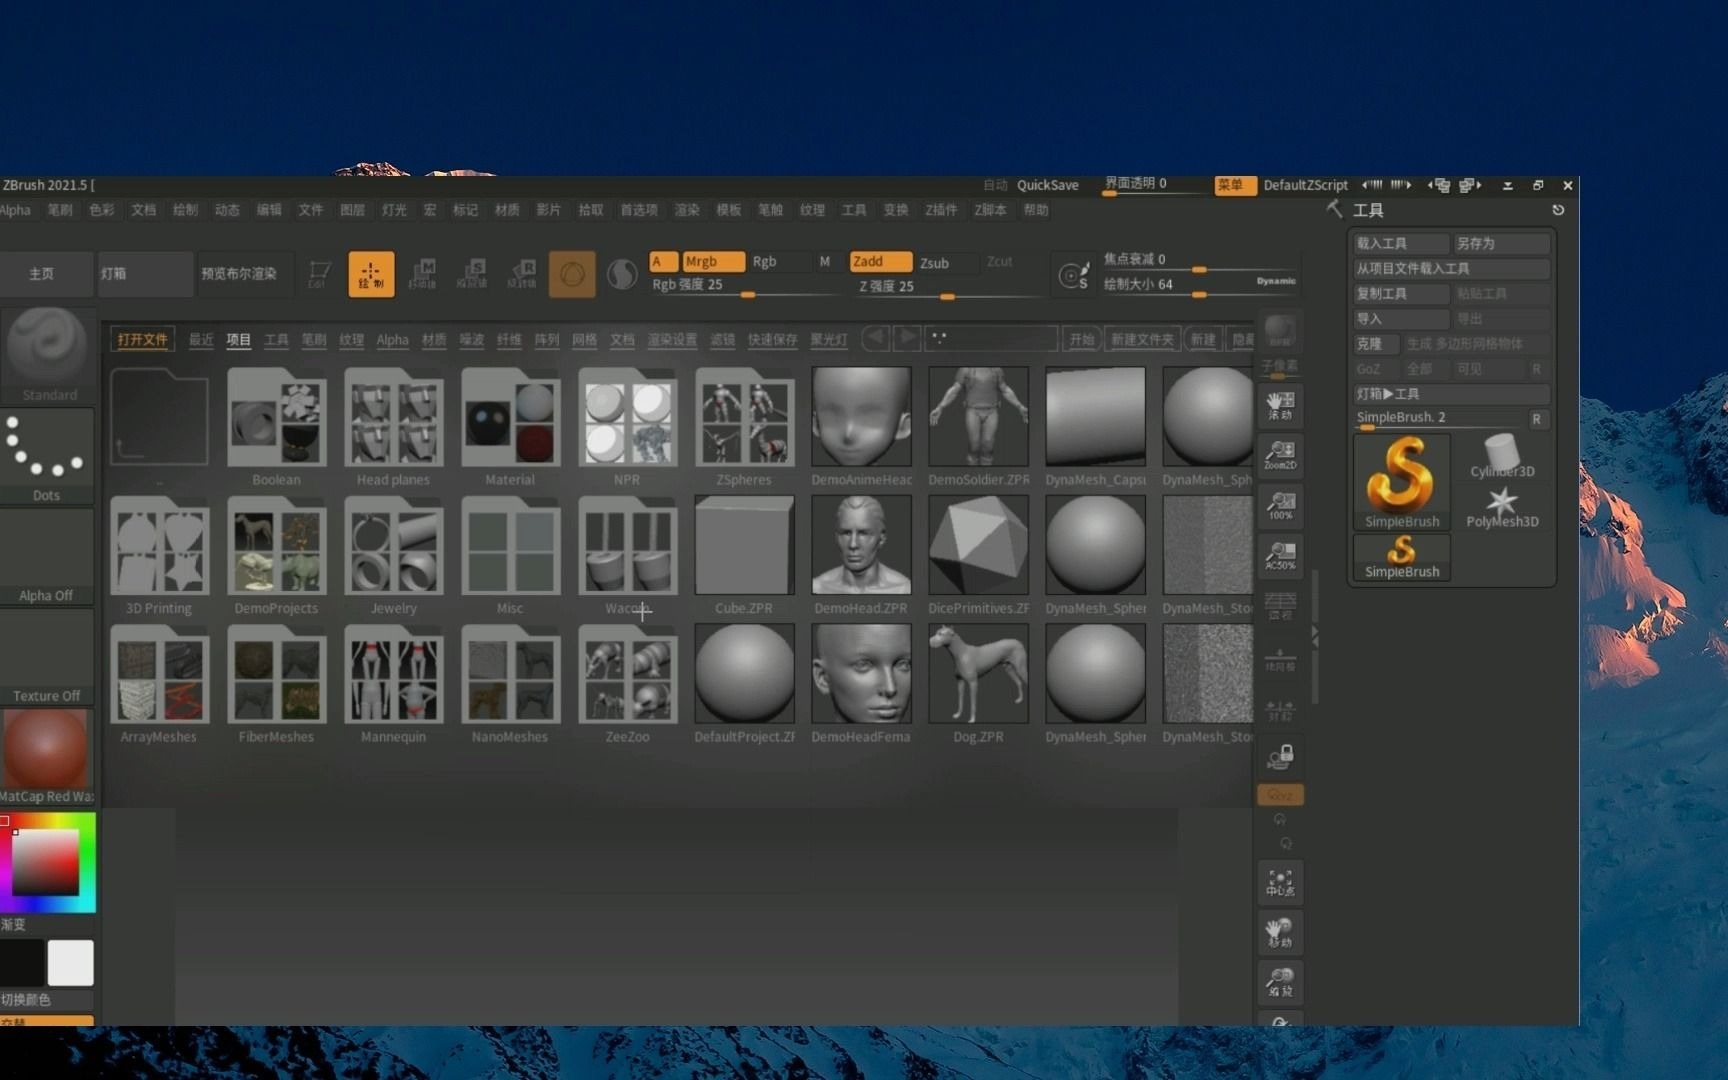Click the 绘制大小 64 draw size slider

[x=1177, y=286]
